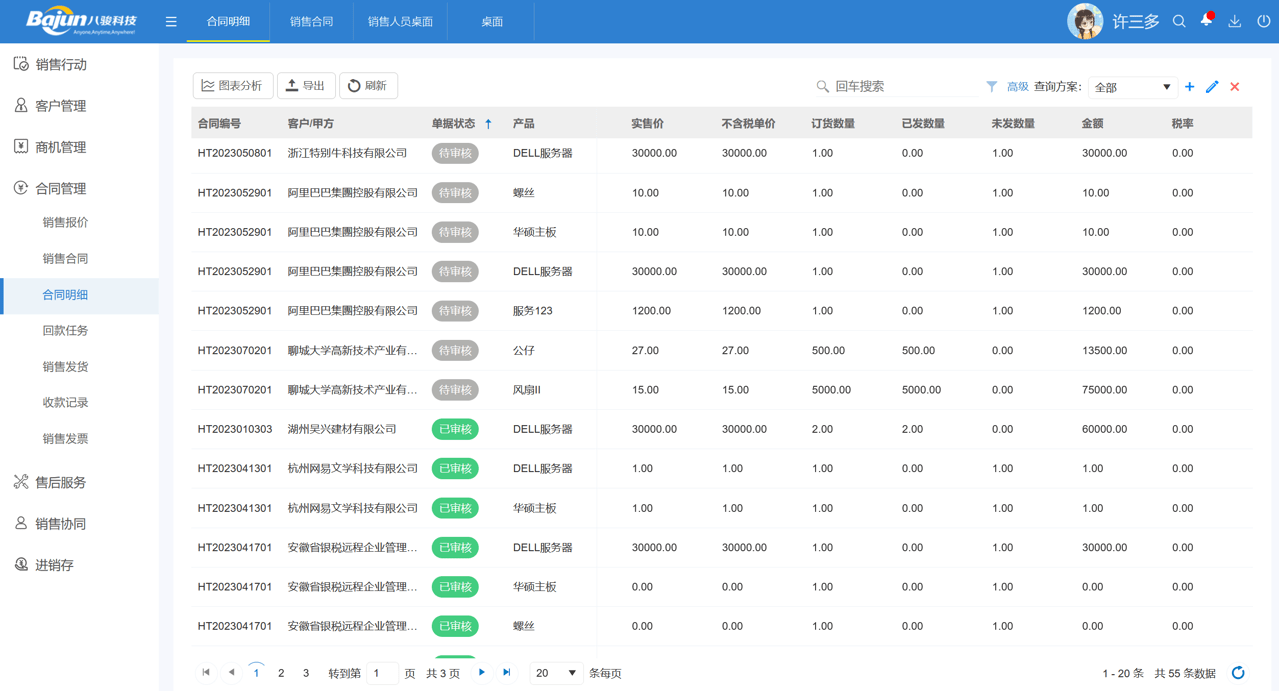
Task: Click the 导出 export button
Action: coord(306,86)
